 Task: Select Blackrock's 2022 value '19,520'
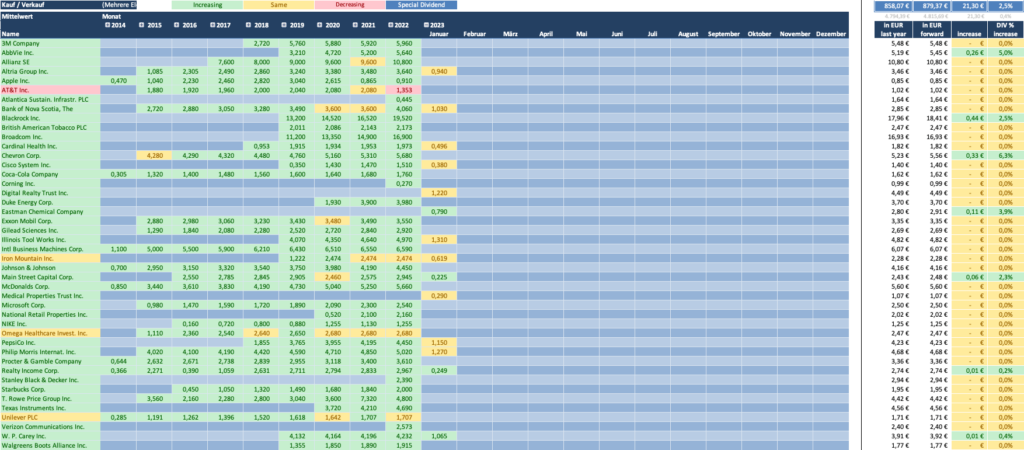click(404, 118)
